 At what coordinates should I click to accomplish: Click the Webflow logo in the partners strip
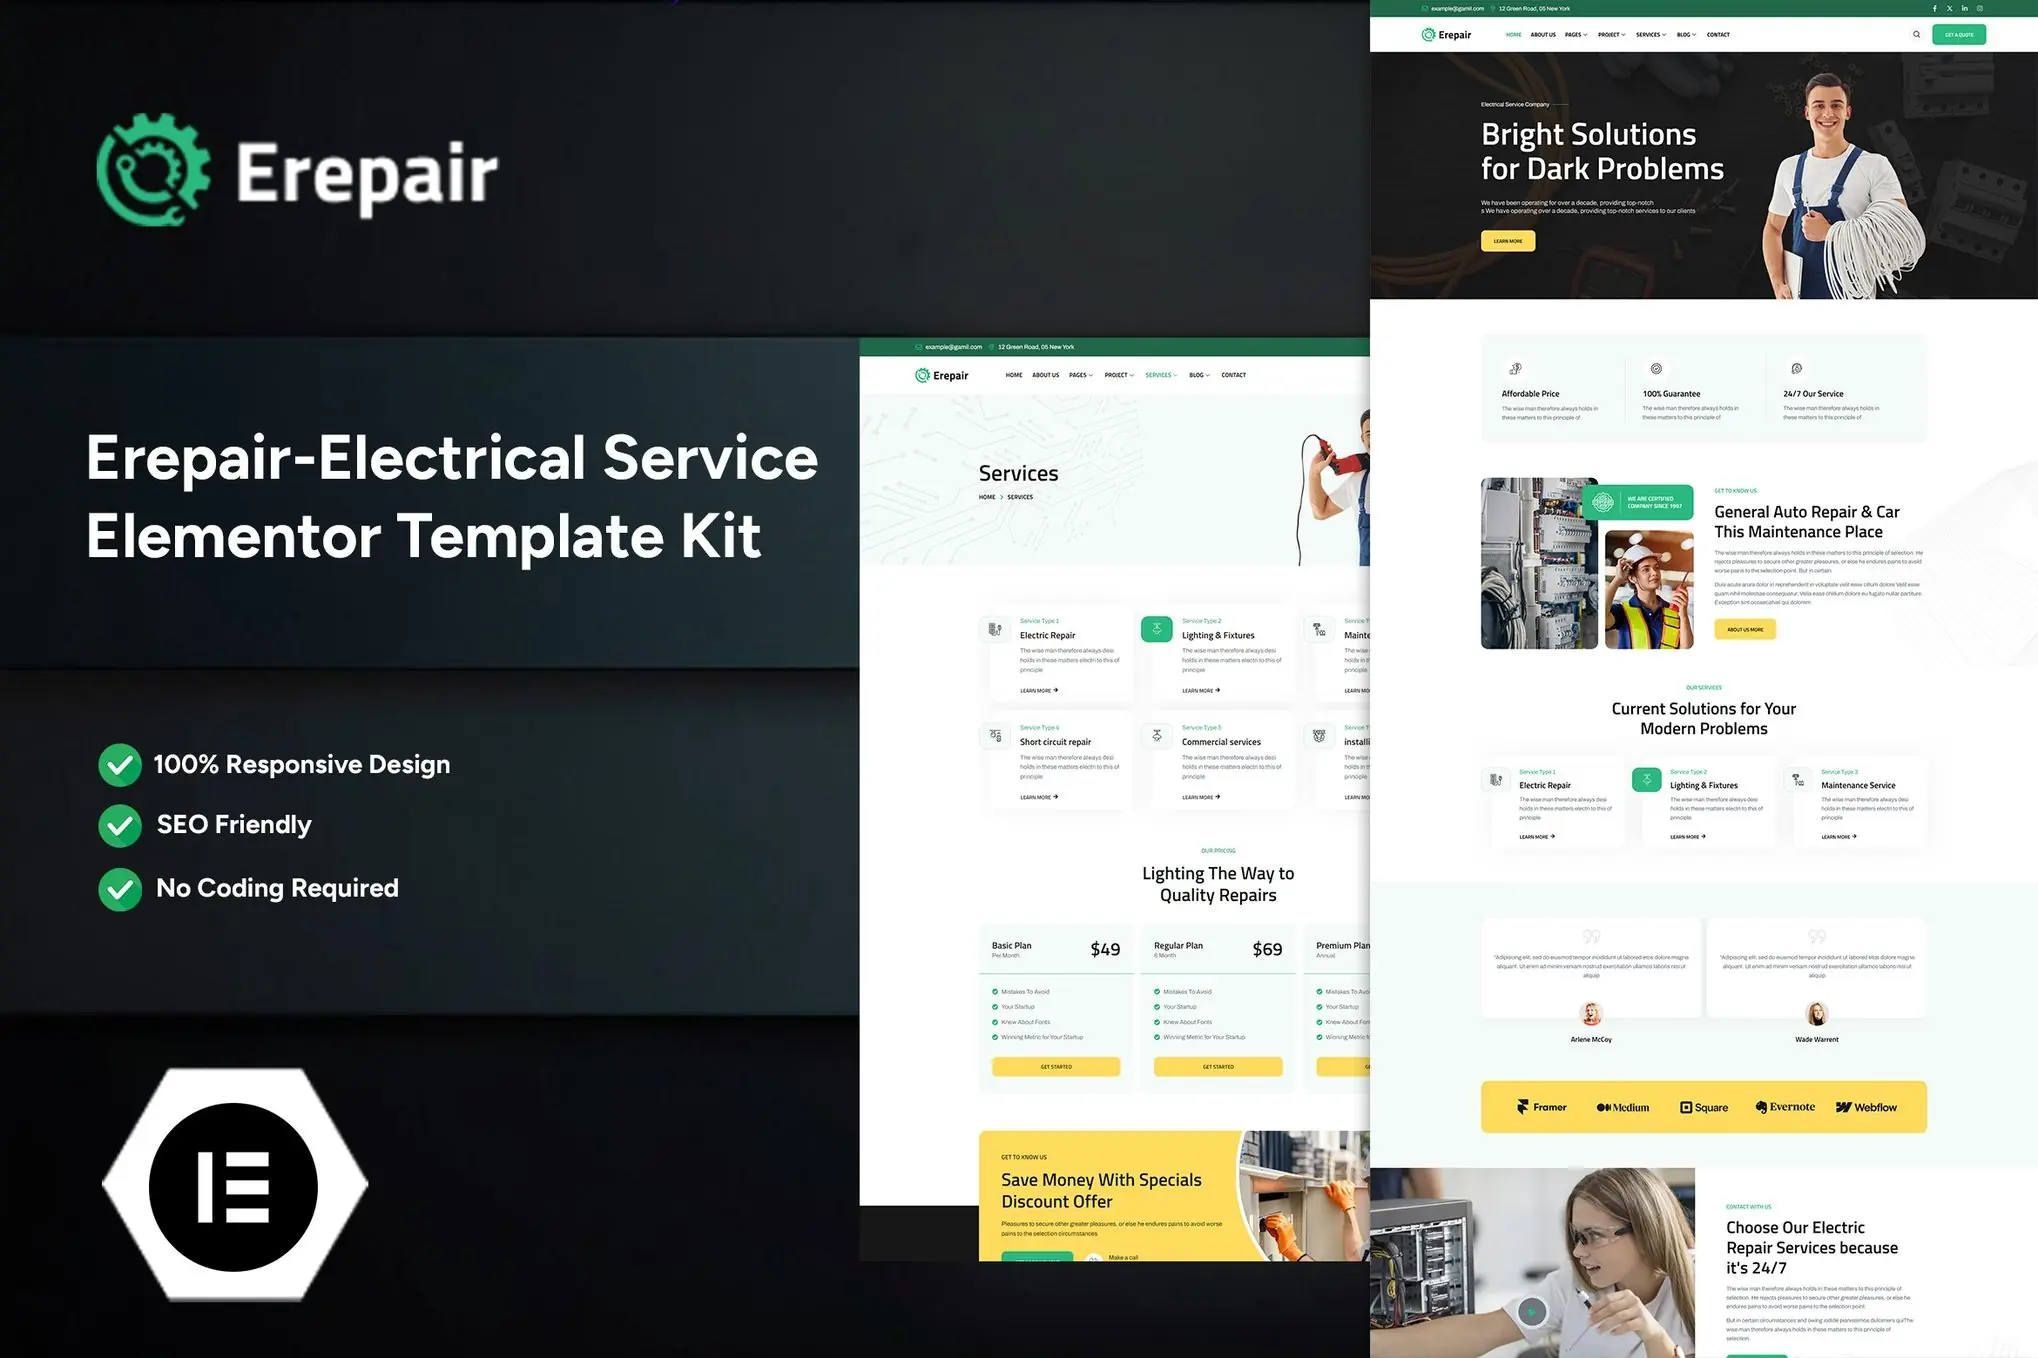1867,1107
